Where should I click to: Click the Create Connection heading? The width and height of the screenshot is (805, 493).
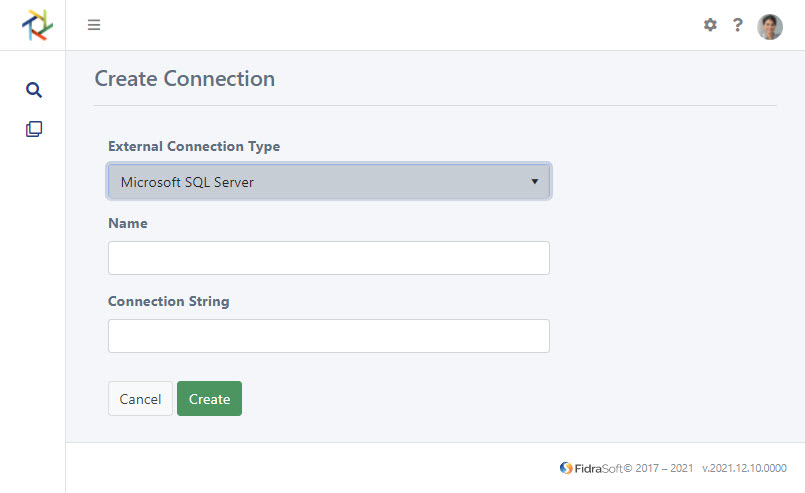pyautogui.click(x=185, y=79)
